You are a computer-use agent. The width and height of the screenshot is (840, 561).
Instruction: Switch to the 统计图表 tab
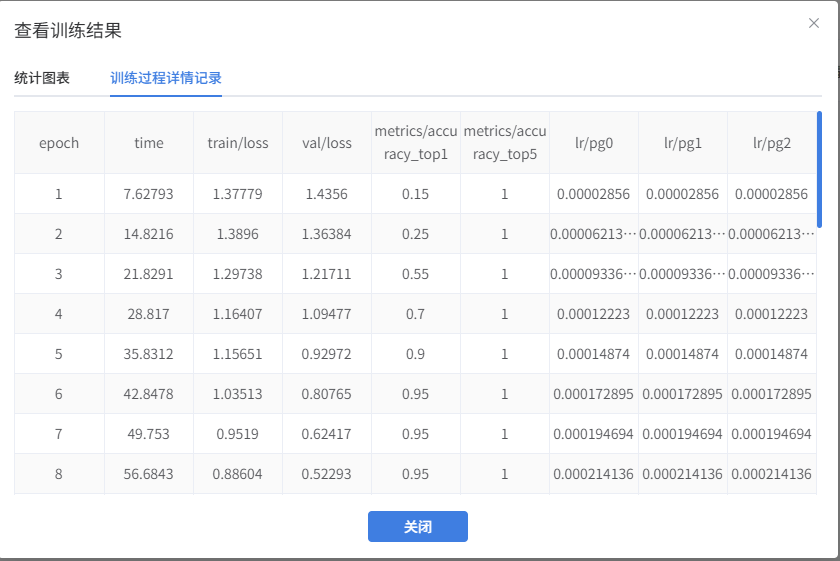(x=42, y=78)
